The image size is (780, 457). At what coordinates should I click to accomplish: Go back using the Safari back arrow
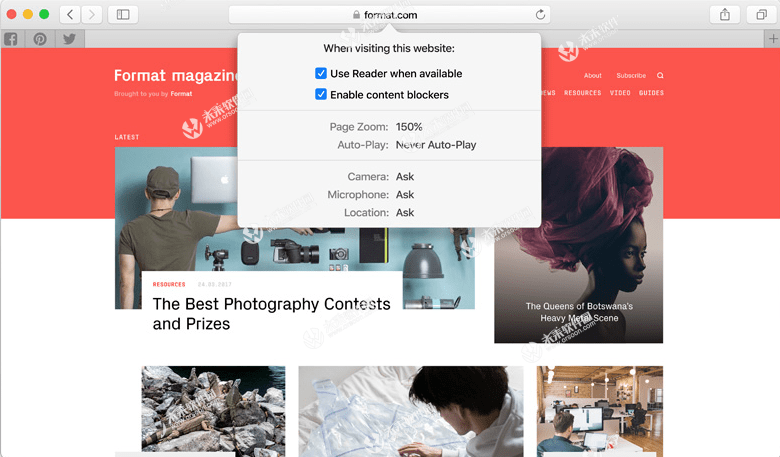70,14
